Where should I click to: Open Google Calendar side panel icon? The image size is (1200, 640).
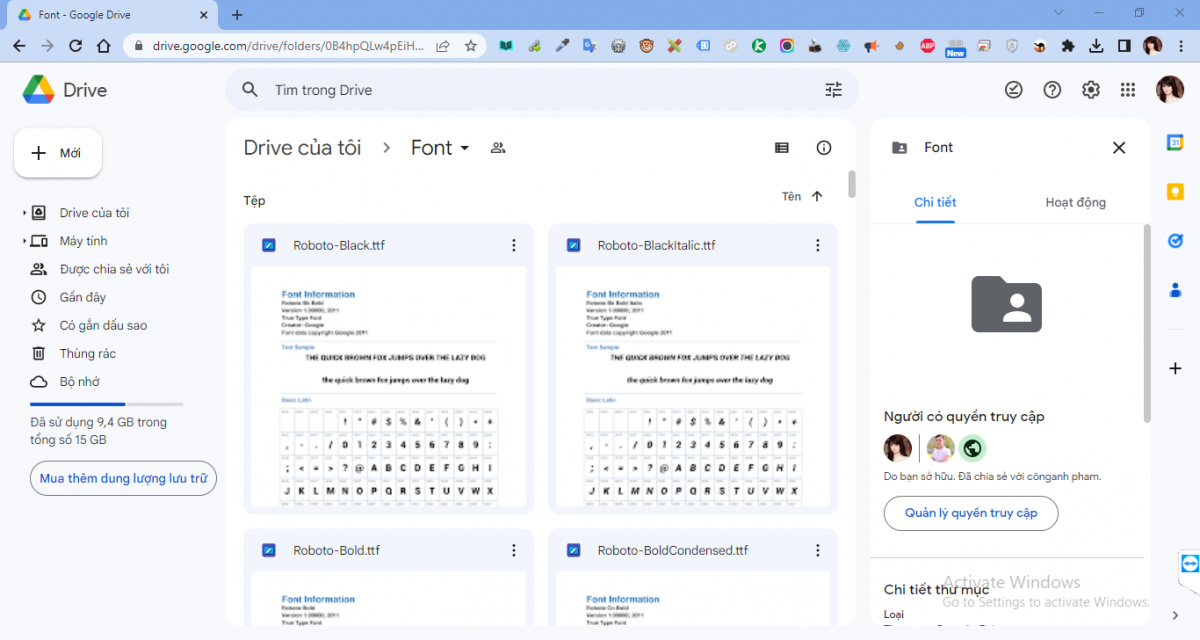1175,143
